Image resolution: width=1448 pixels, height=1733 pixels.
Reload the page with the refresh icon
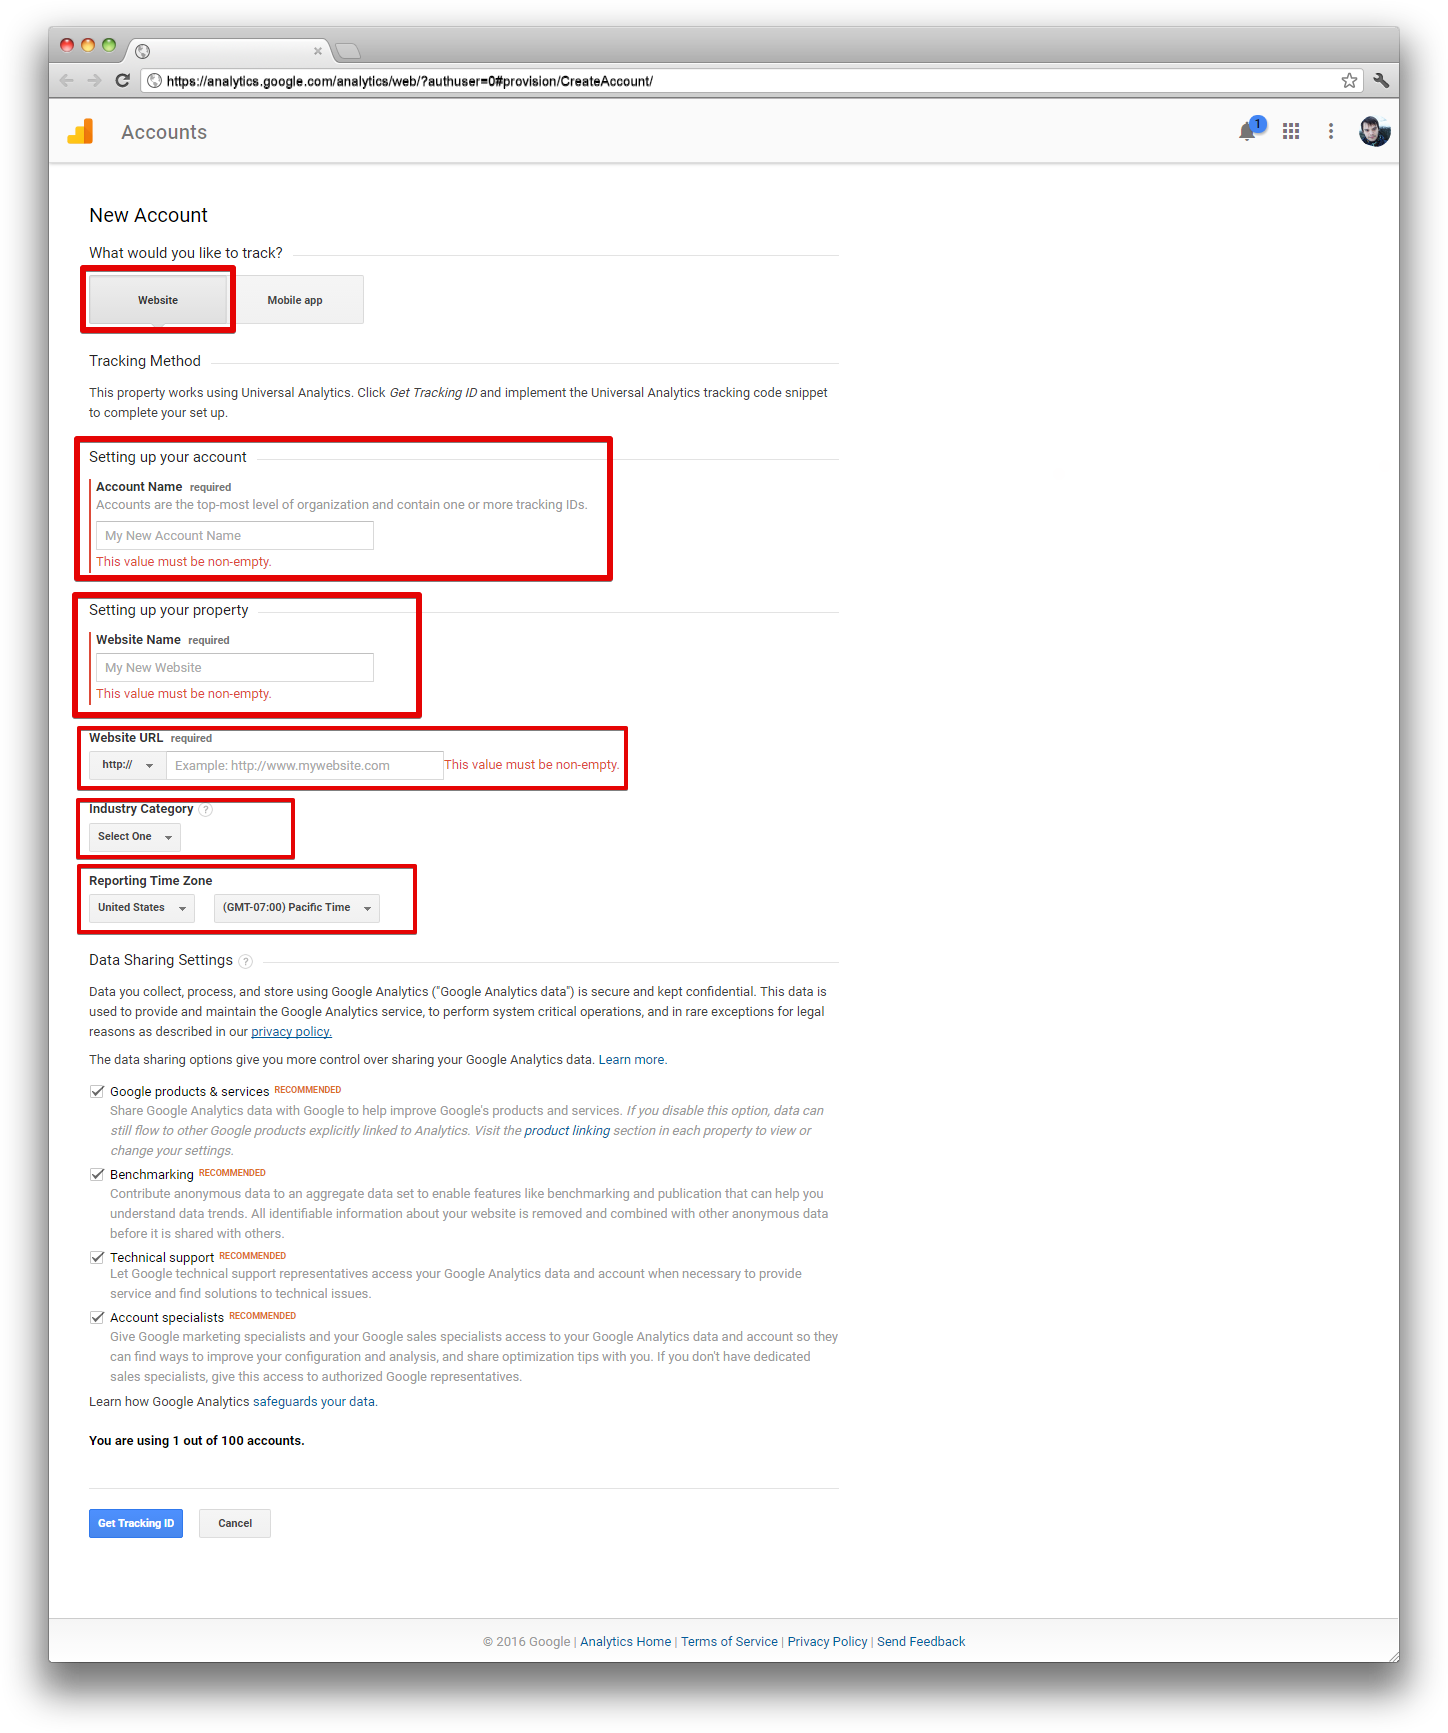pyautogui.click(x=123, y=81)
